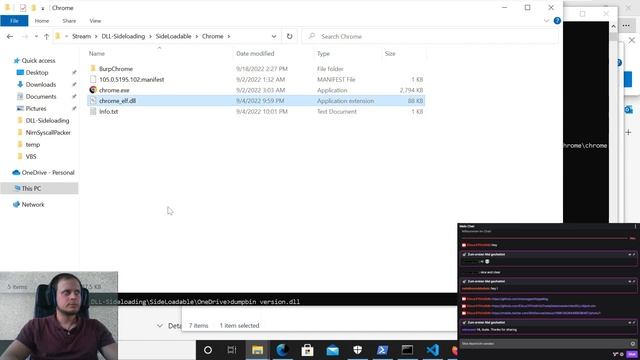The width and height of the screenshot is (640, 360).
Task: Open Visual Studio Code on taskbar
Action: pyautogui.click(x=432, y=350)
